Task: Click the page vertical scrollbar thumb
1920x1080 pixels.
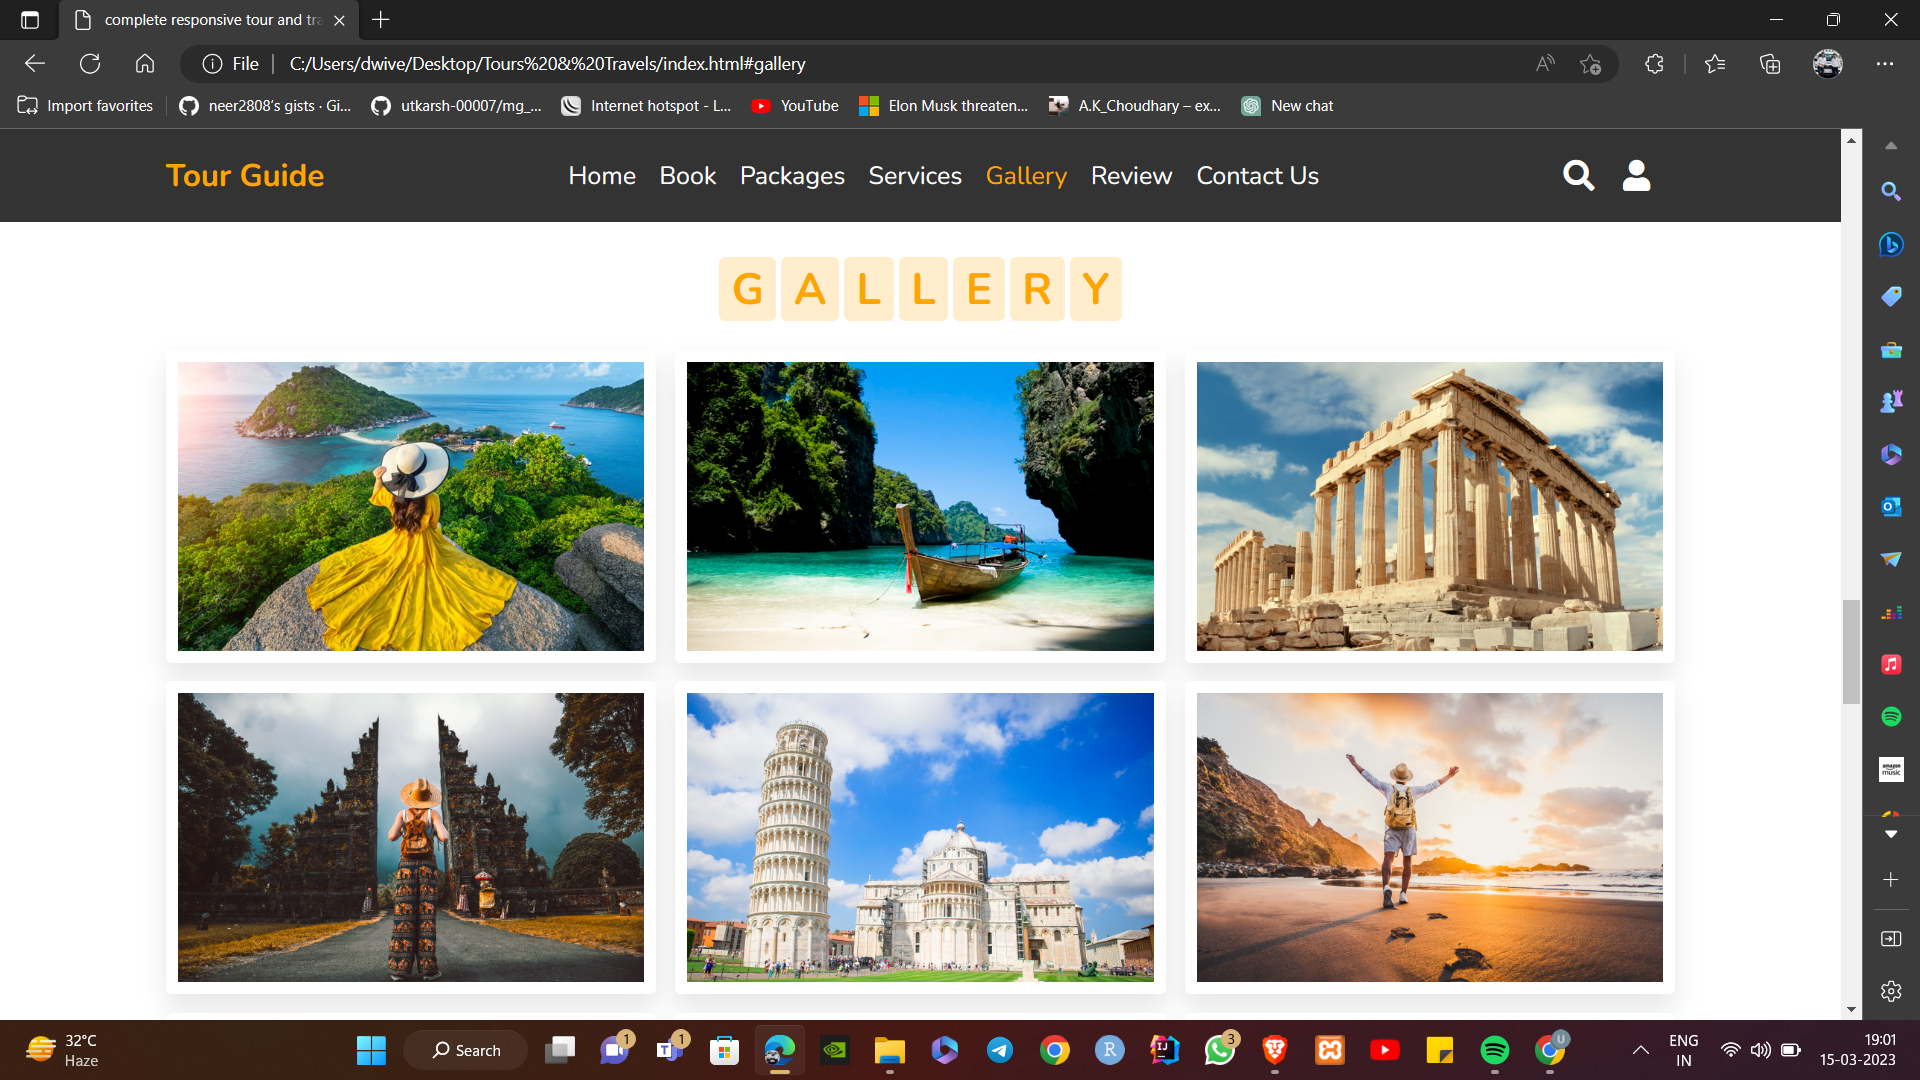Action: [1851, 650]
